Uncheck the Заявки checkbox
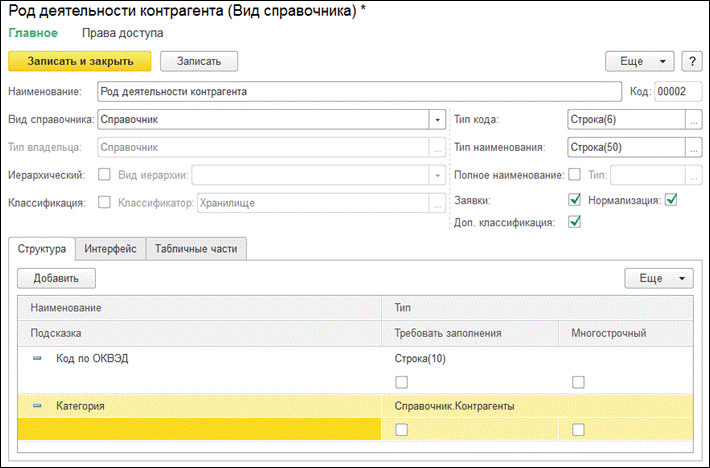 (574, 199)
